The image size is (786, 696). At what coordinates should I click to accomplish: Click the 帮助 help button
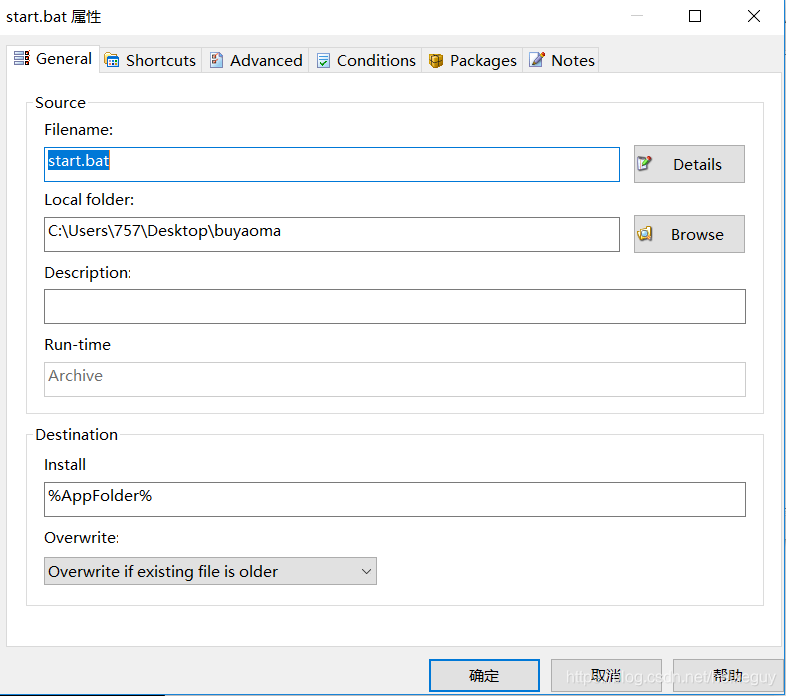(x=728, y=675)
